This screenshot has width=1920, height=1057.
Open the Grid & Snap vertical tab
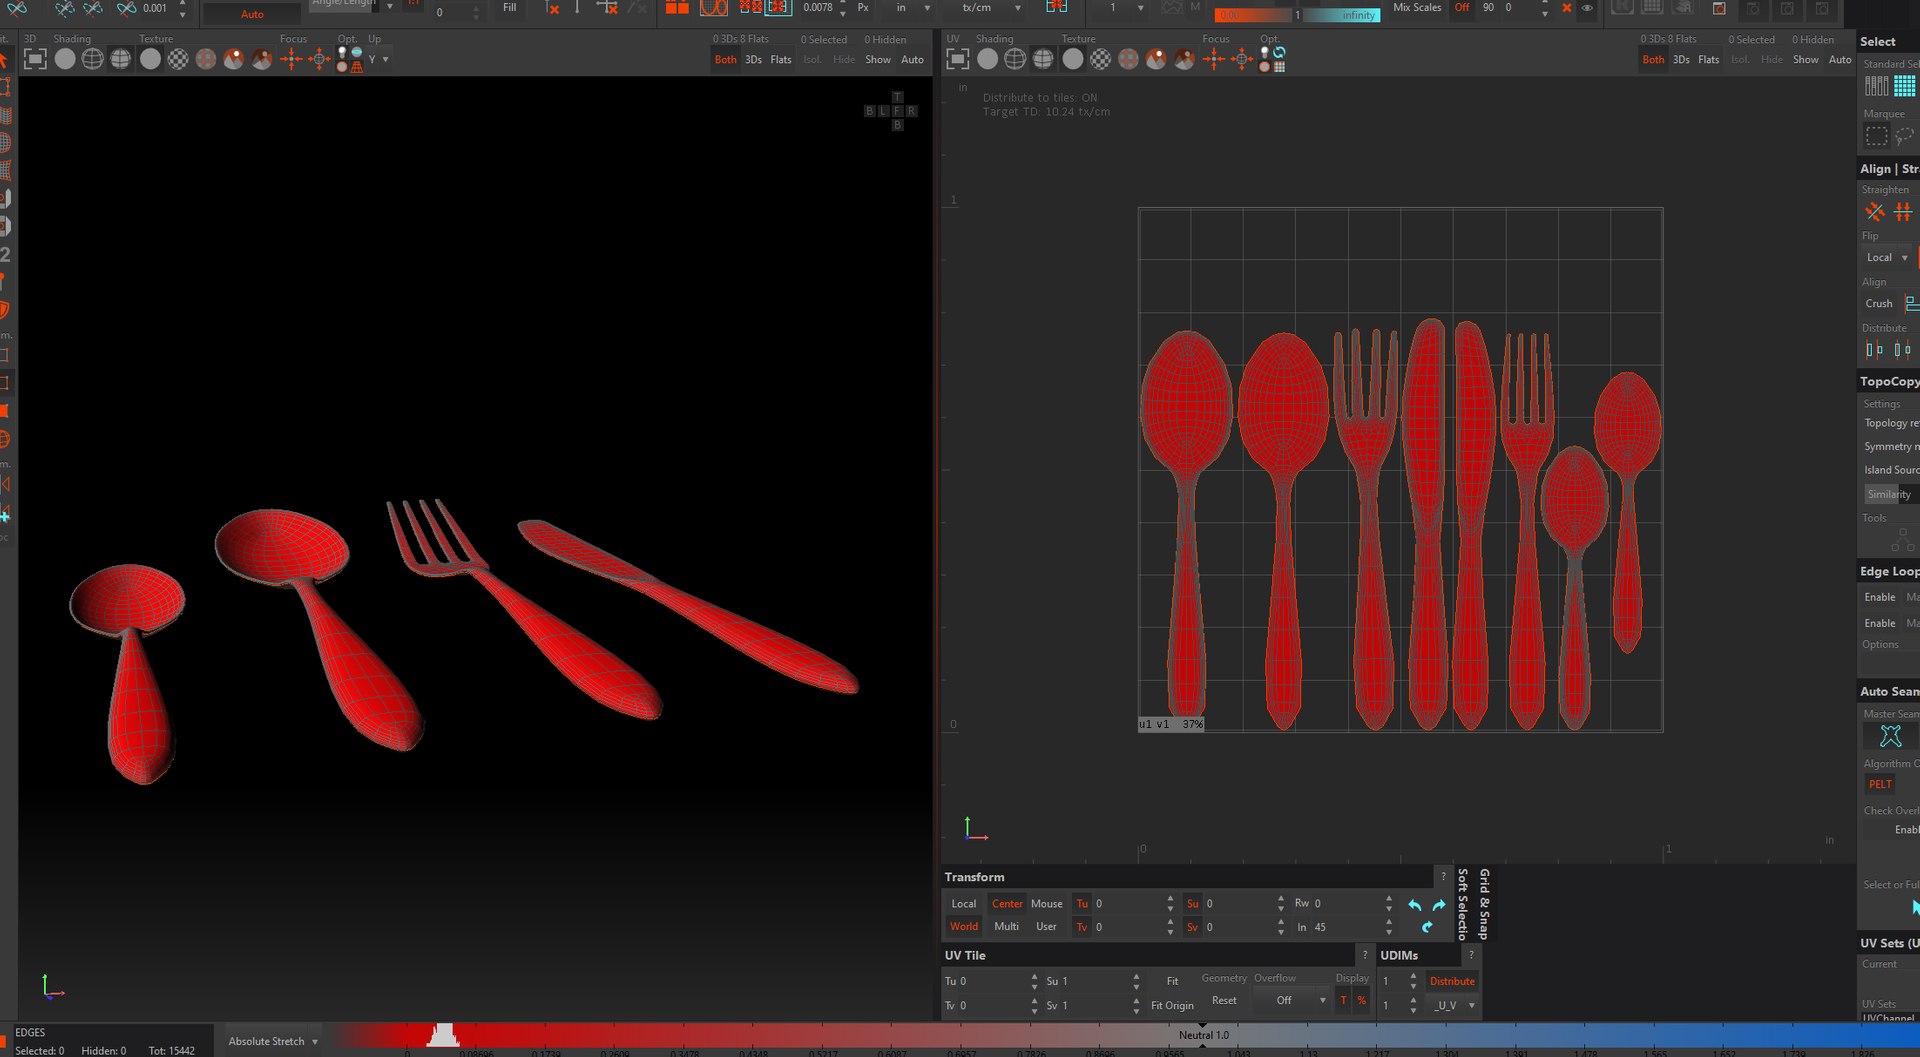1484,904
